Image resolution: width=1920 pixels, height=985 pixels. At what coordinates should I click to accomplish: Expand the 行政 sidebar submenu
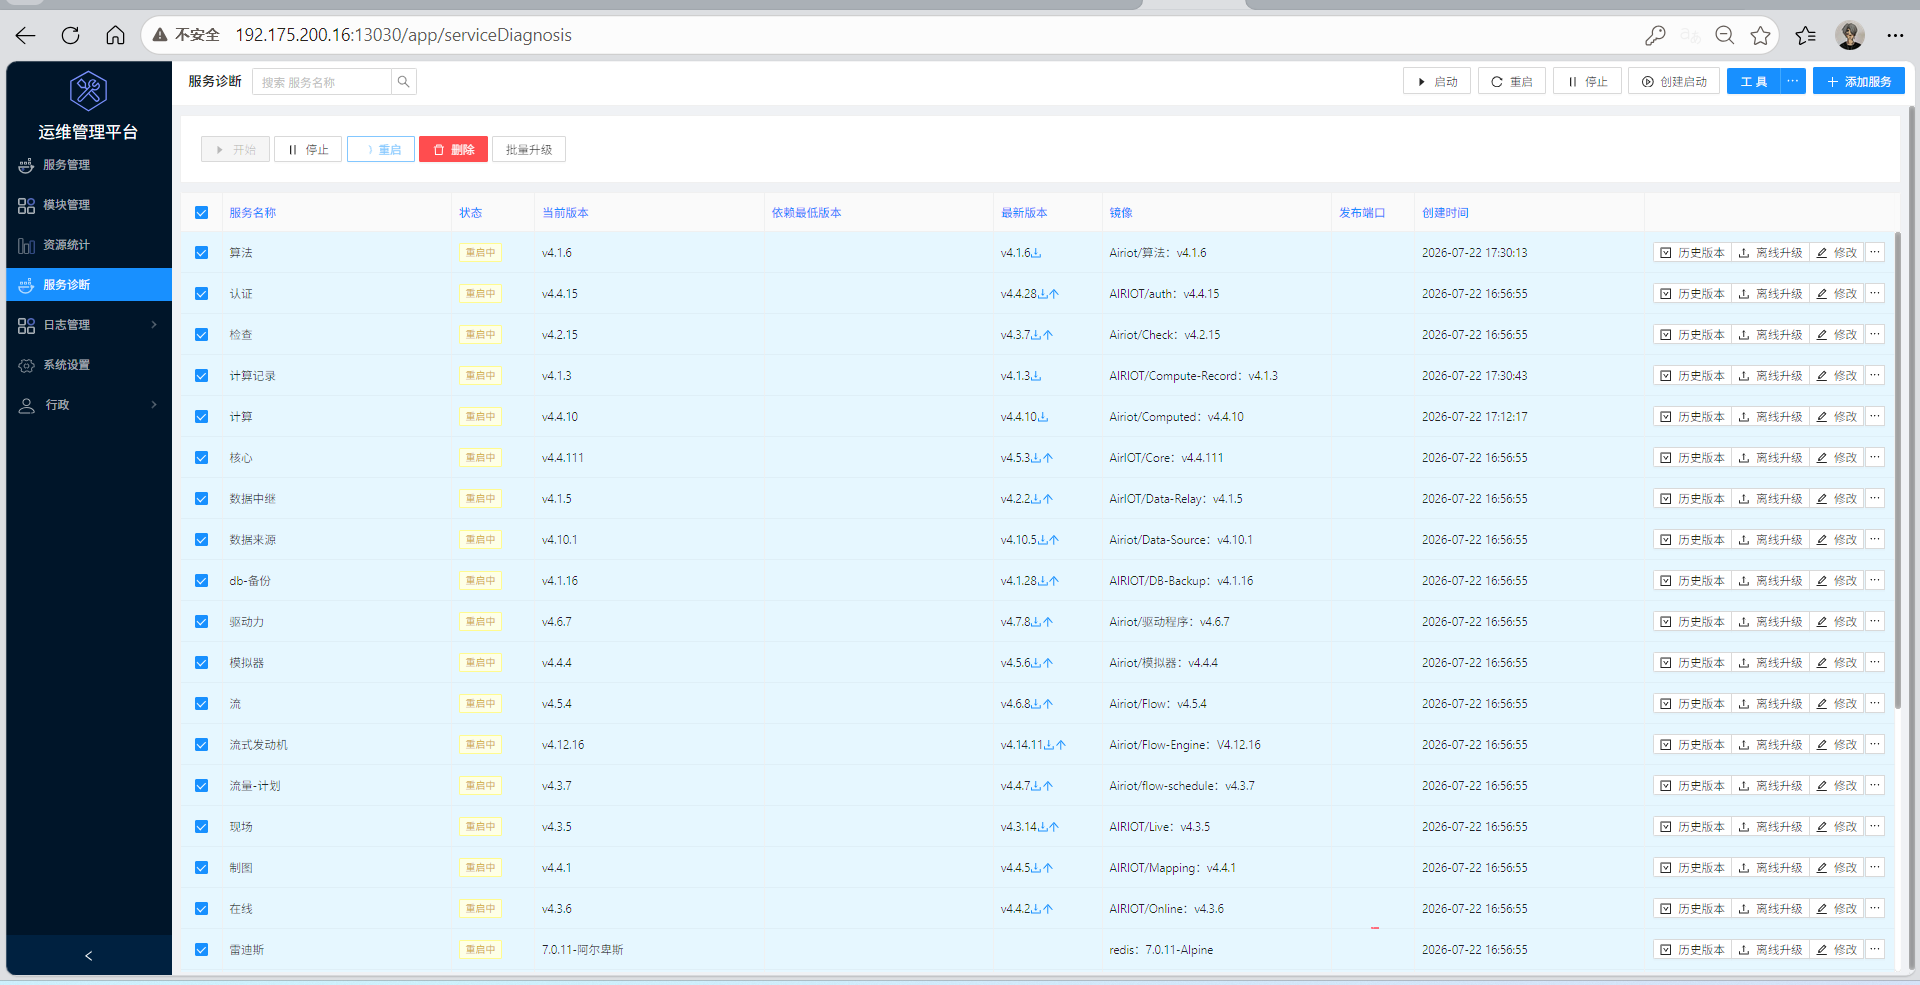89,405
